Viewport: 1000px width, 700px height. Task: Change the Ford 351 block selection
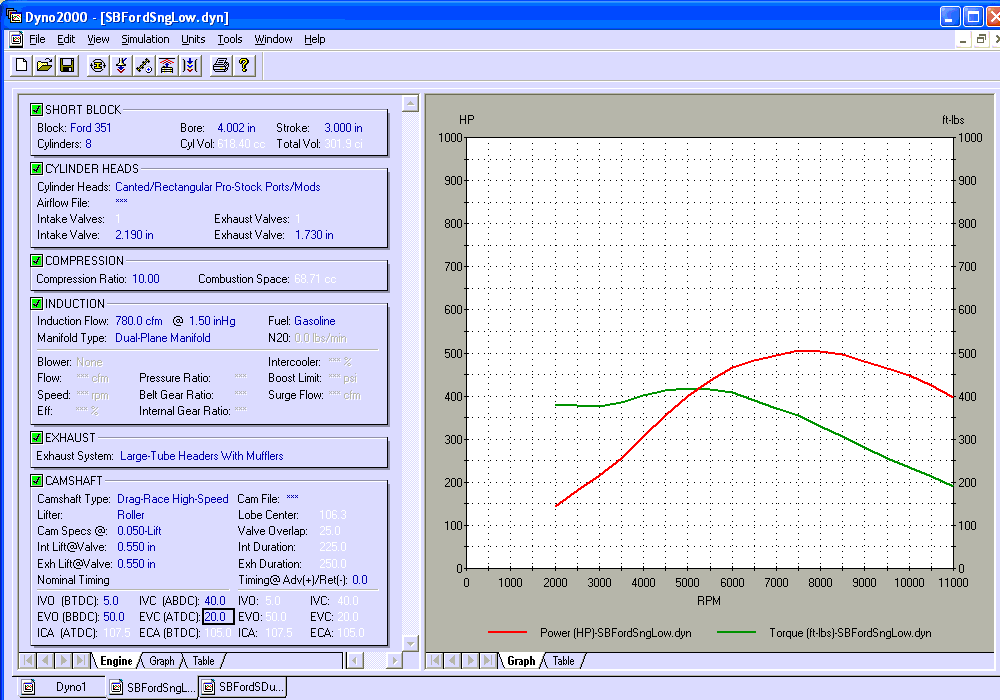pos(91,127)
